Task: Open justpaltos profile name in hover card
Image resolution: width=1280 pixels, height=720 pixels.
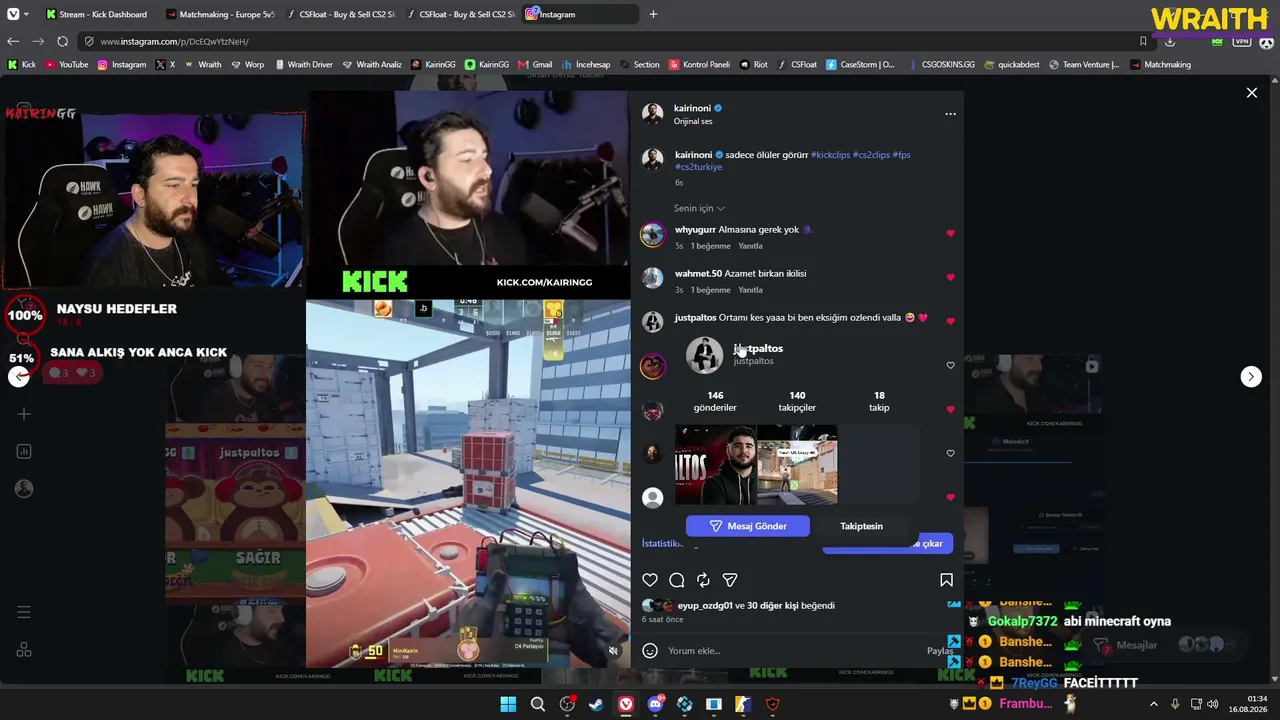Action: [x=758, y=348]
